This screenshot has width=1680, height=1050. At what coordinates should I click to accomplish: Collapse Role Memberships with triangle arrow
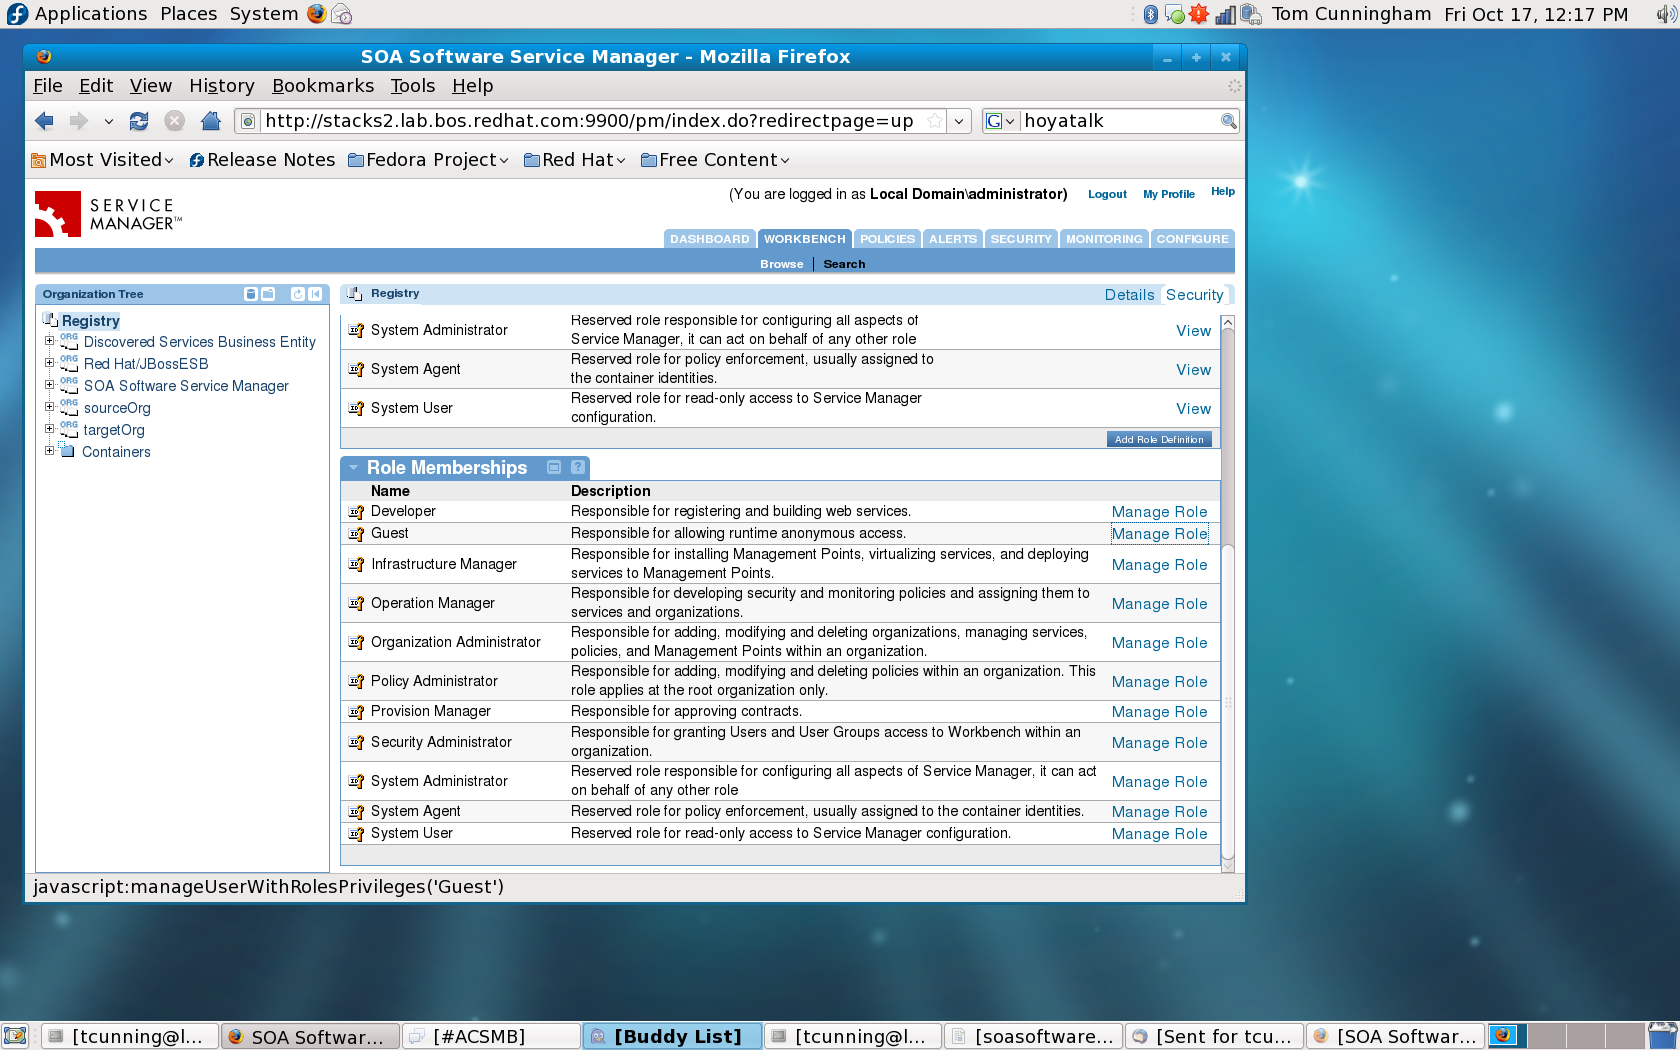click(353, 467)
